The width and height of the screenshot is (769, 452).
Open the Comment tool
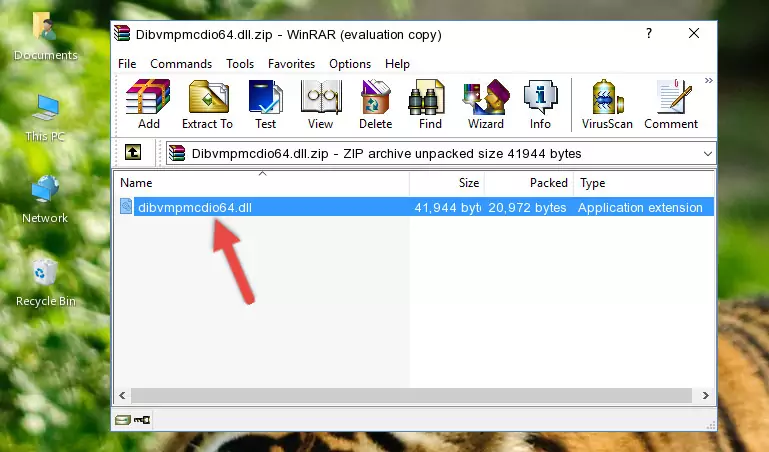click(x=671, y=104)
